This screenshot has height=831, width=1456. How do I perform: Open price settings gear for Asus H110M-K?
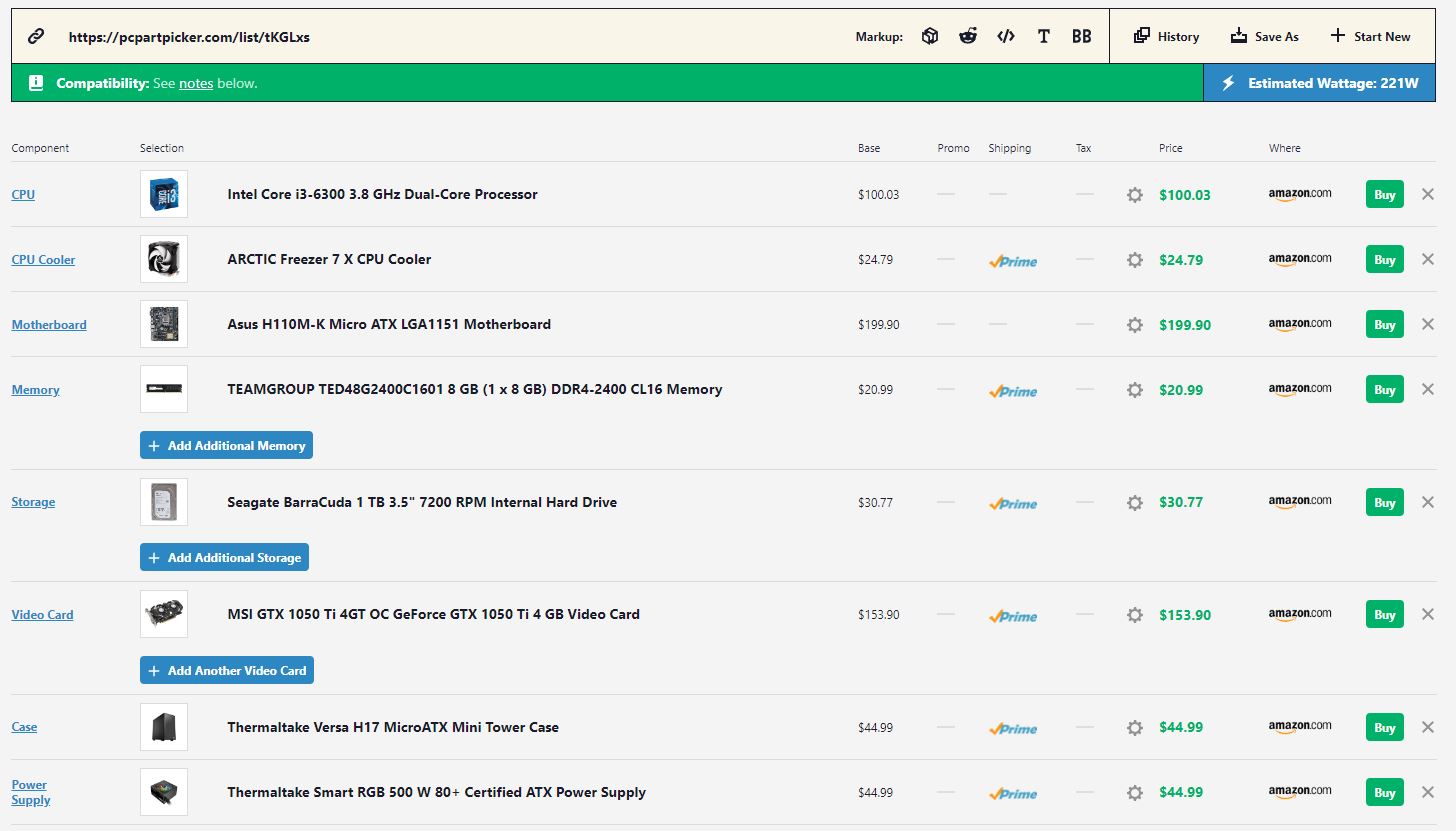[1135, 325]
